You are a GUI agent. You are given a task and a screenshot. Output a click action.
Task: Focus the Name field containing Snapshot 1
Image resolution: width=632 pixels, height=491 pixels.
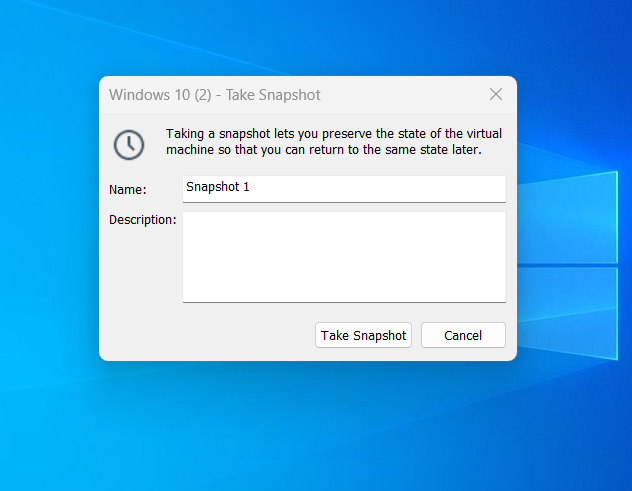click(x=344, y=189)
